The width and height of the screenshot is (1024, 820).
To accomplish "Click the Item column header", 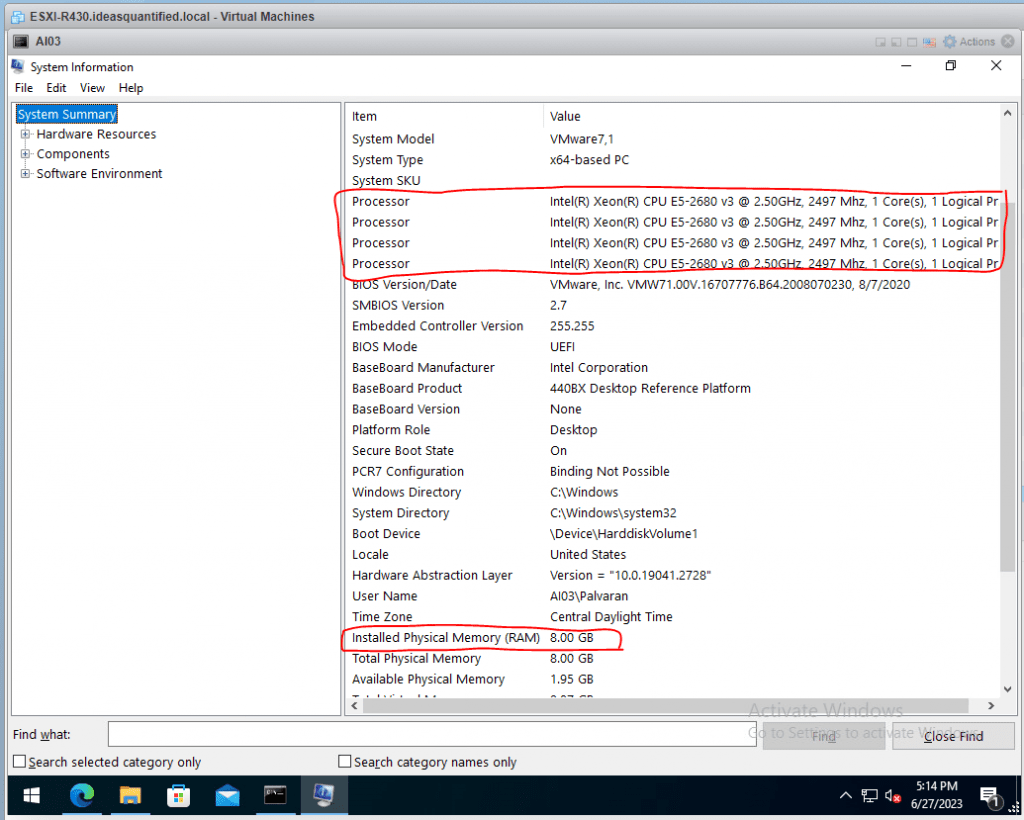I will pyautogui.click(x=445, y=116).
